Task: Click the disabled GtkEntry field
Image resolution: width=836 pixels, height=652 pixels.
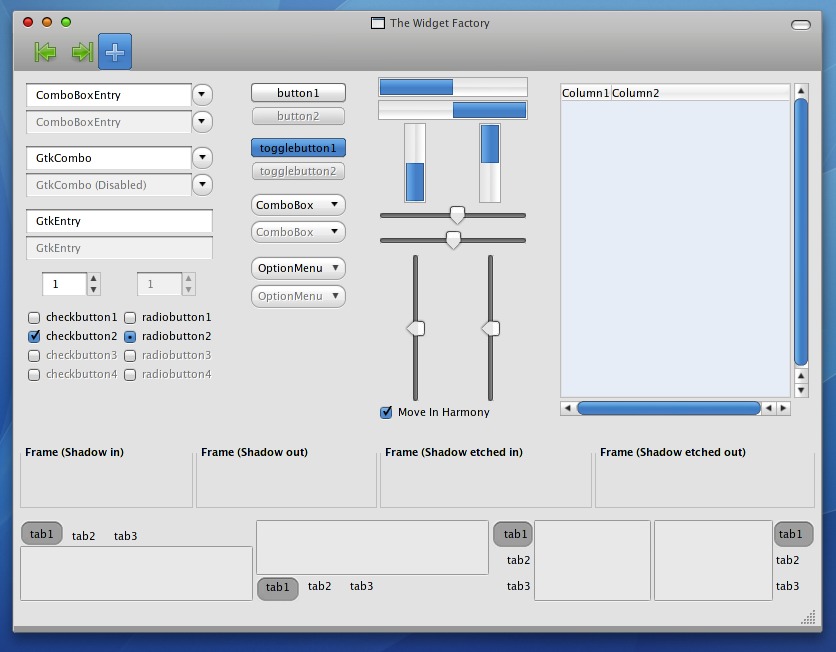Action: 119,248
